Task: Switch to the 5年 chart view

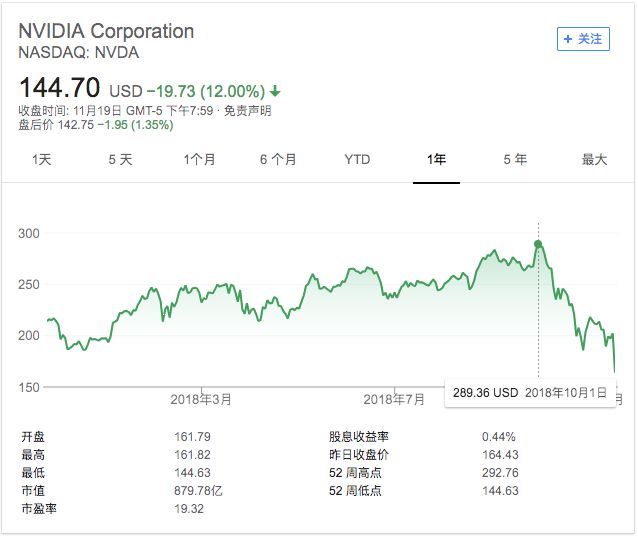Action: 515,160
